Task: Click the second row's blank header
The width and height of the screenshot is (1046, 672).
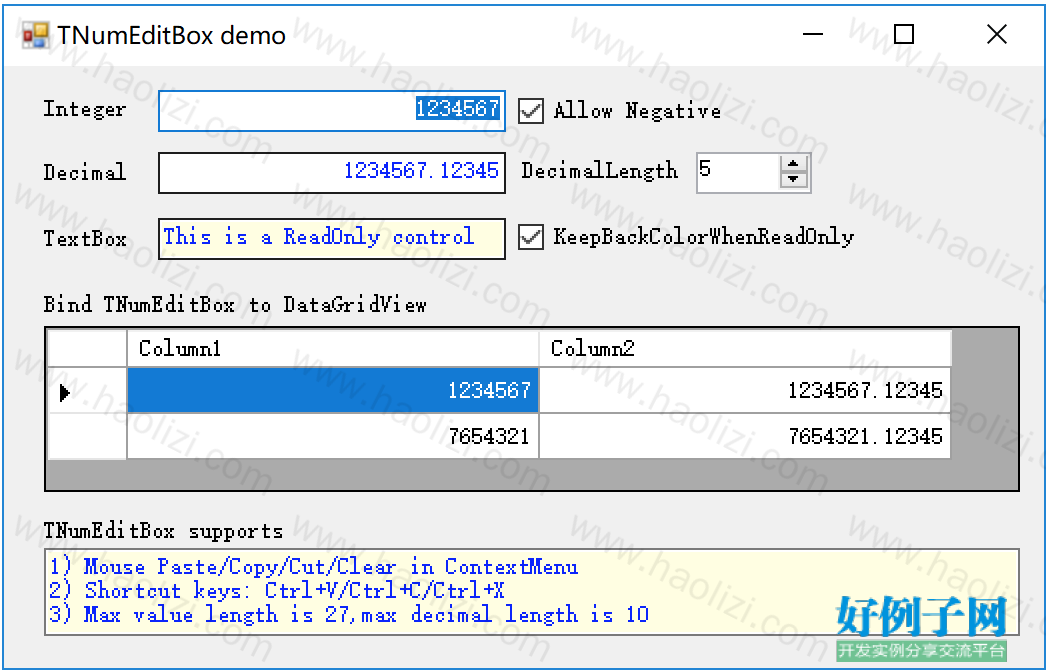Action: point(87,436)
